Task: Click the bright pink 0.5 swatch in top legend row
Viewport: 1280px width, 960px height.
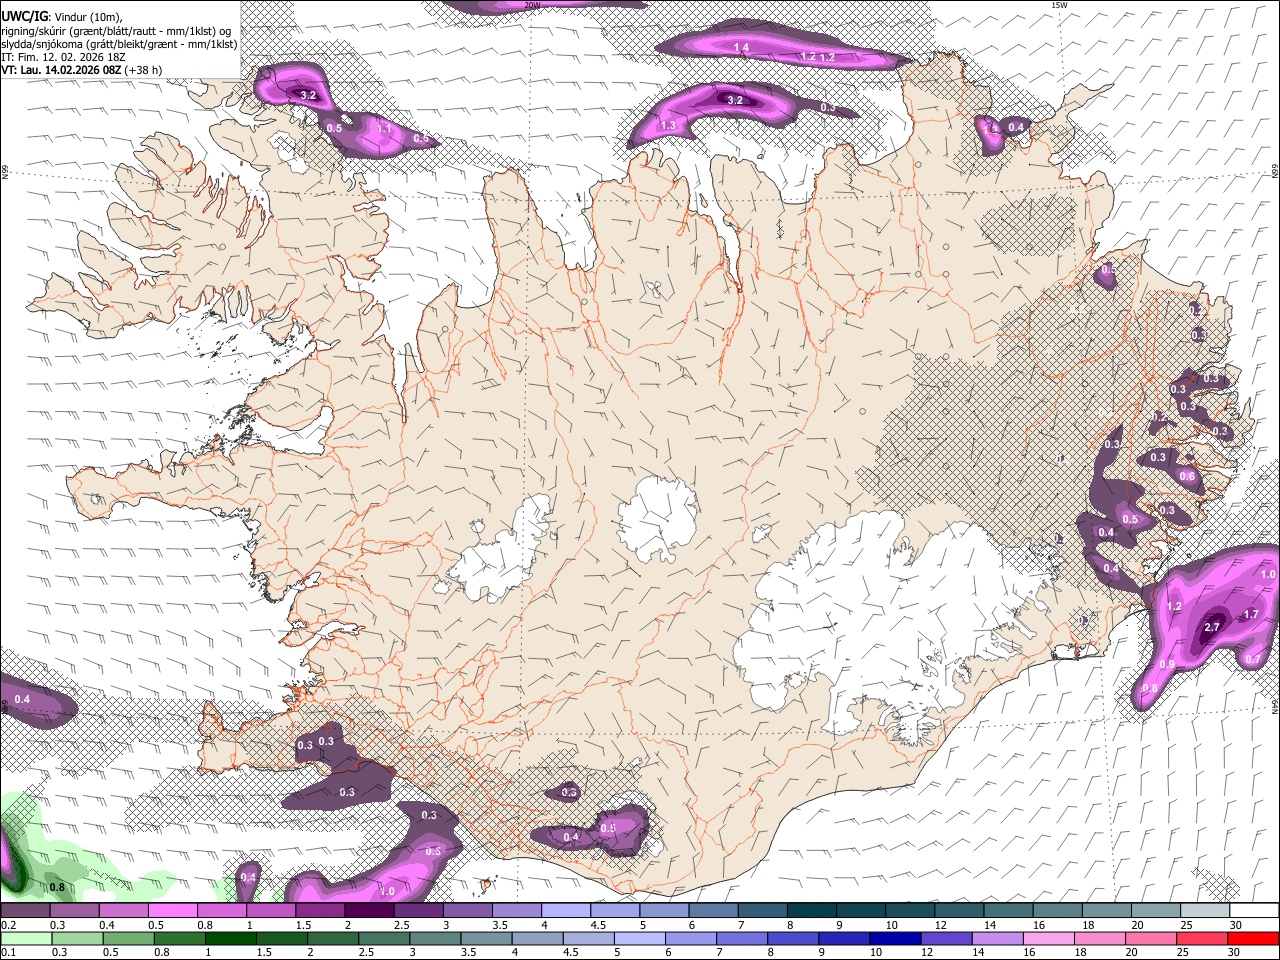Action: pos(173,911)
